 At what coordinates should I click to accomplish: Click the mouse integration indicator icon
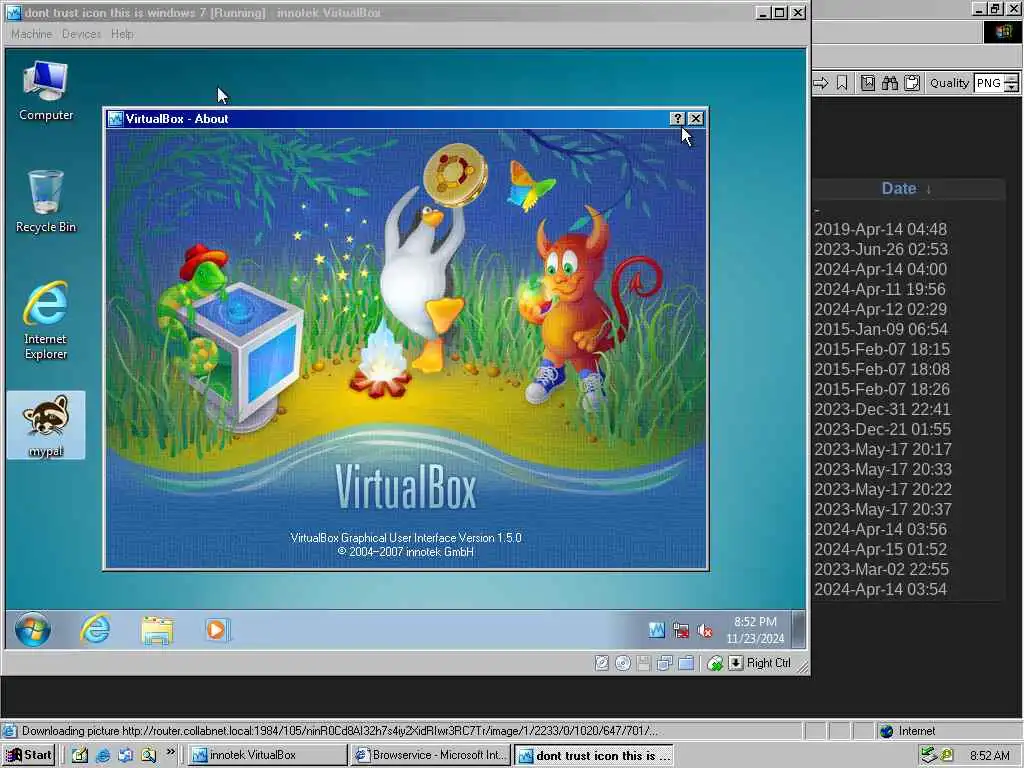pos(715,664)
